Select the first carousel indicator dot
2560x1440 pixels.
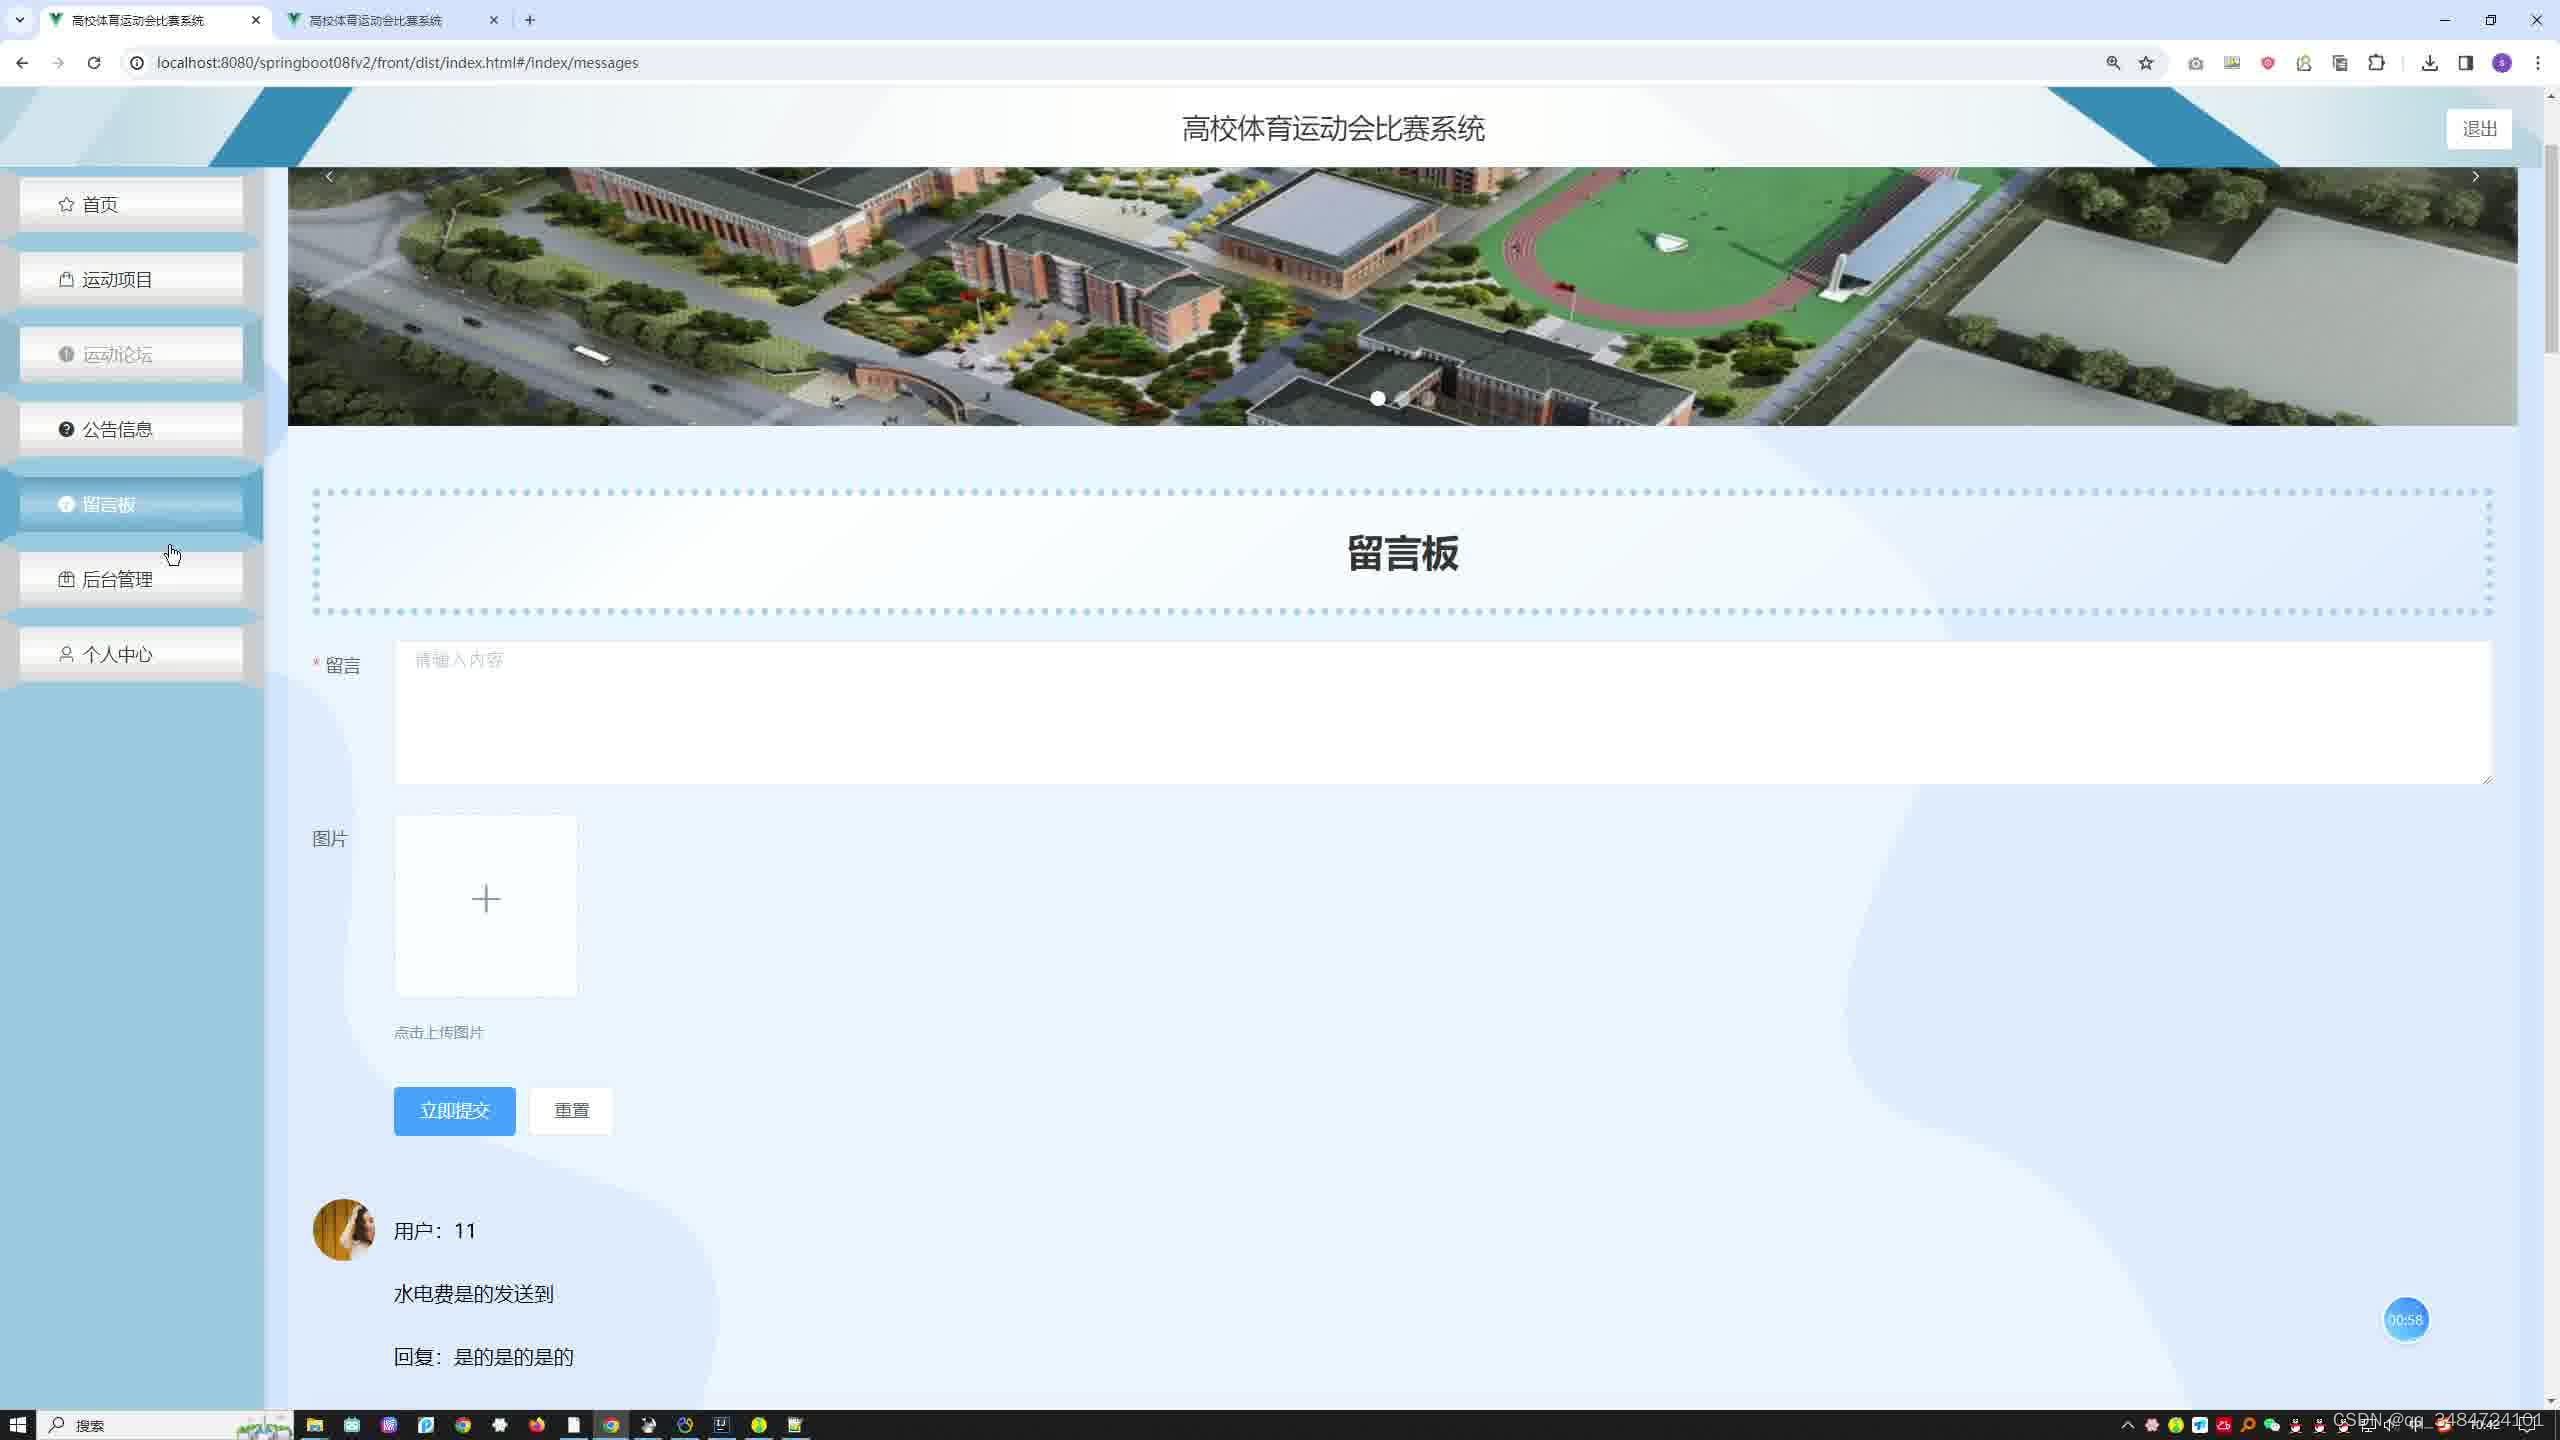tap(1378, 398)
